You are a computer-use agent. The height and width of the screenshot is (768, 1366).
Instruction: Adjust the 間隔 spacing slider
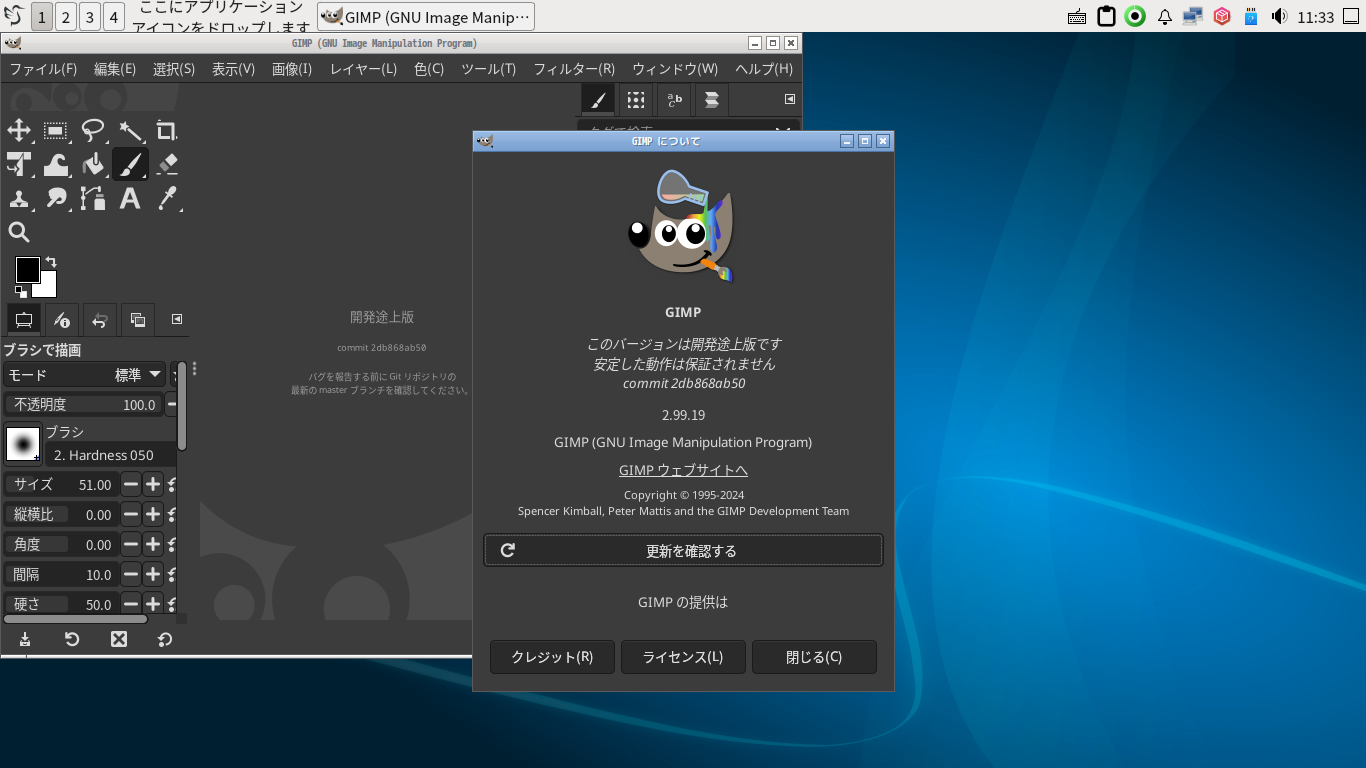click(61, 574)
